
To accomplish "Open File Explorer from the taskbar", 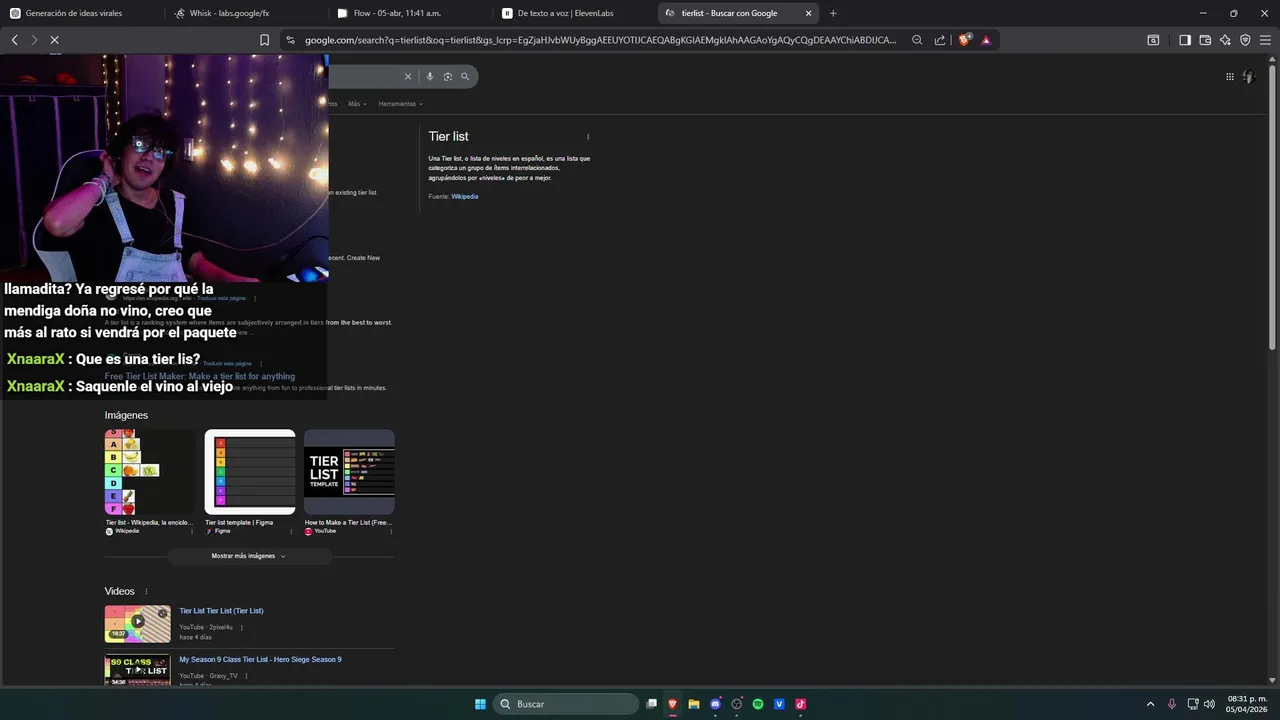I will (x=694, y=704).
